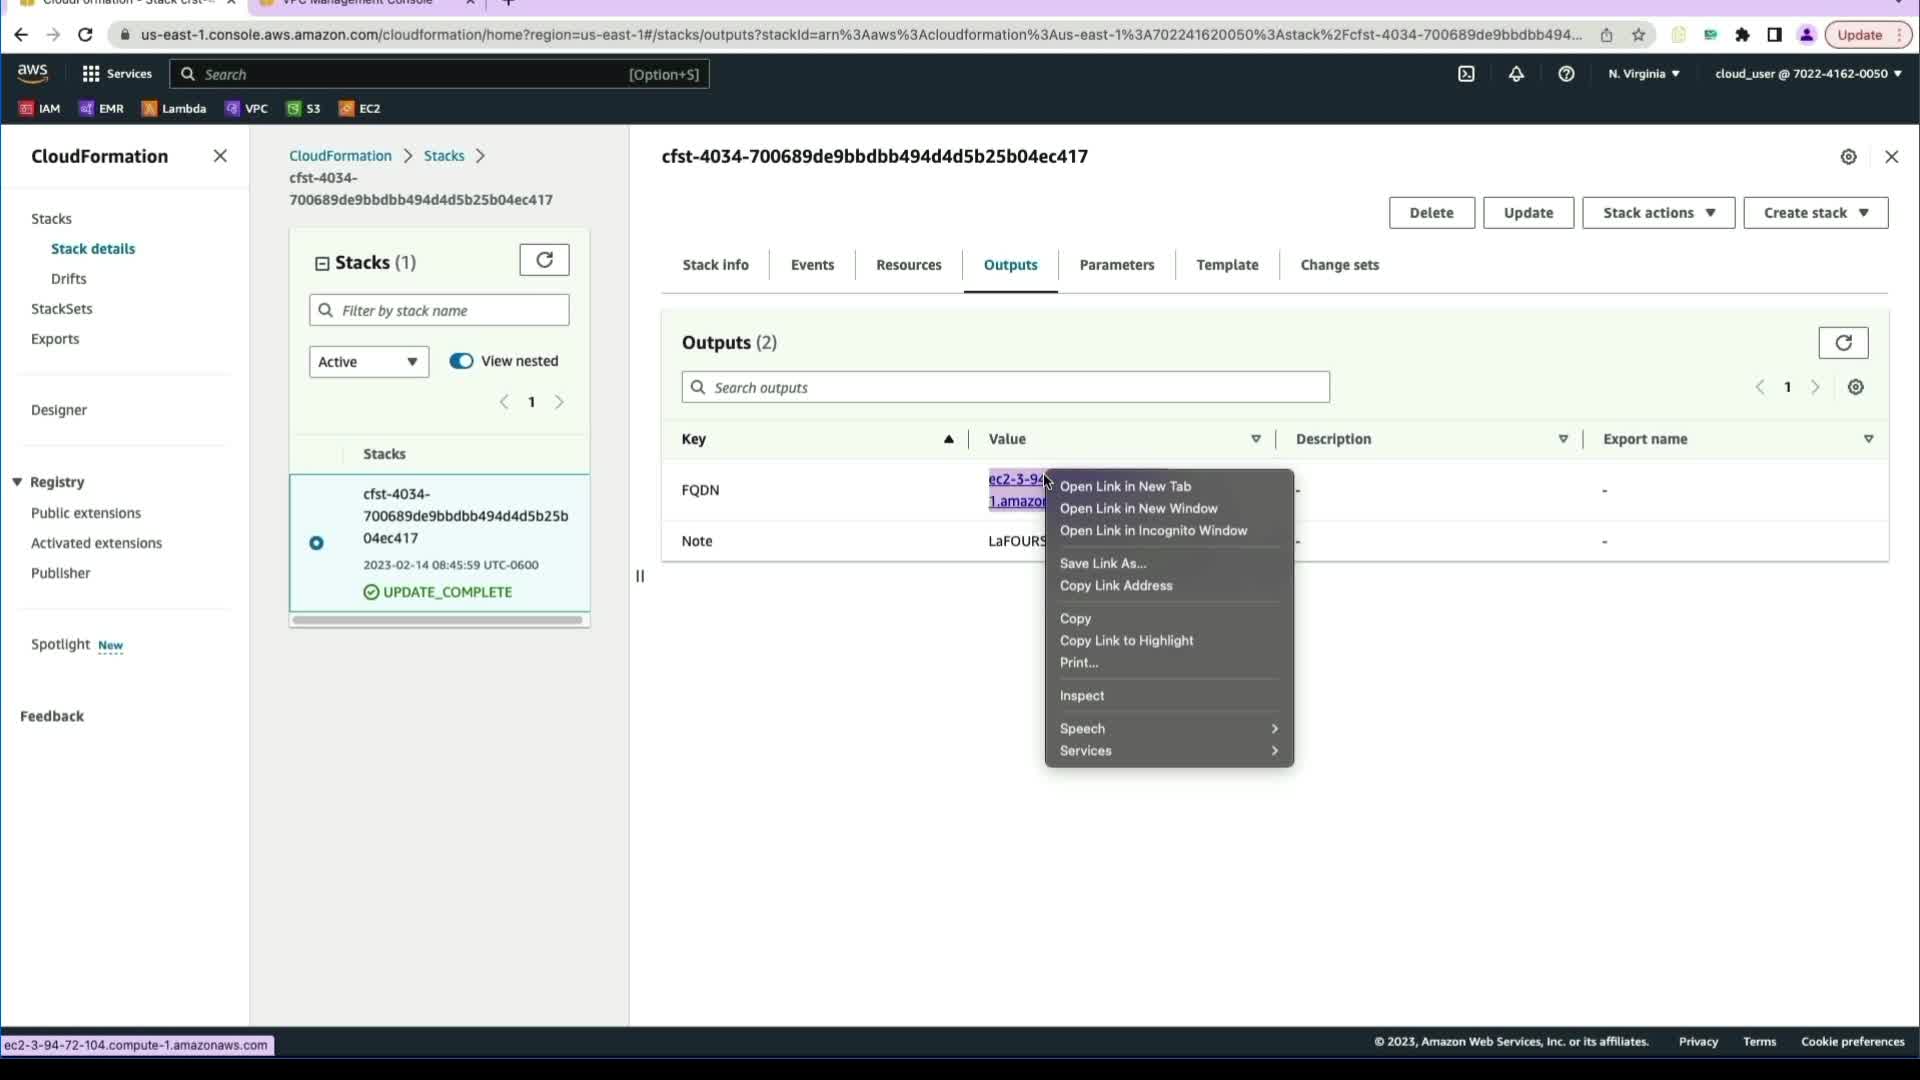
Task: Refresh the Outputs table
Action: (x=1843, y=343)
